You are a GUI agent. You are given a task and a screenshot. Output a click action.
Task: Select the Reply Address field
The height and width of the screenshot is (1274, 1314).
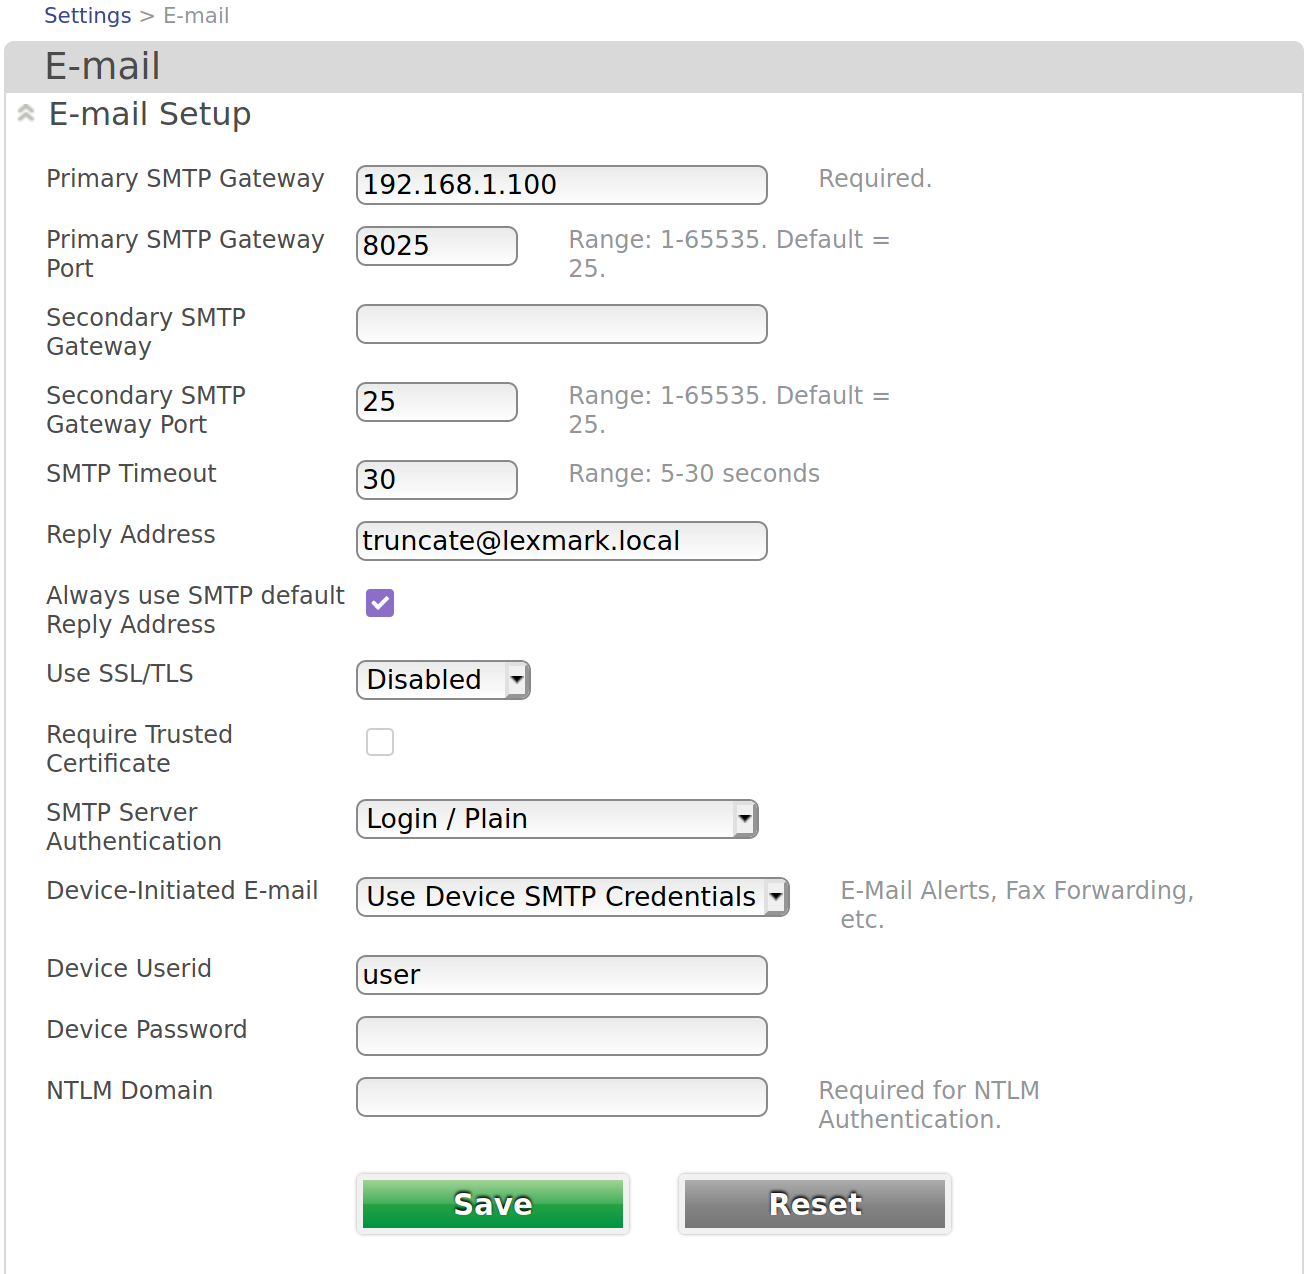tap(561, 541)
